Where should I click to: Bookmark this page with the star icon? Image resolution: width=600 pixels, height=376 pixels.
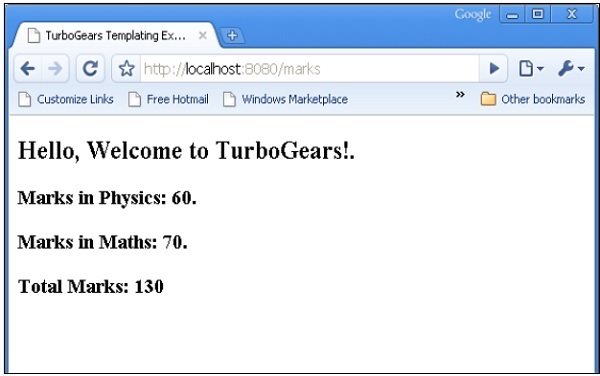(127, 69)
